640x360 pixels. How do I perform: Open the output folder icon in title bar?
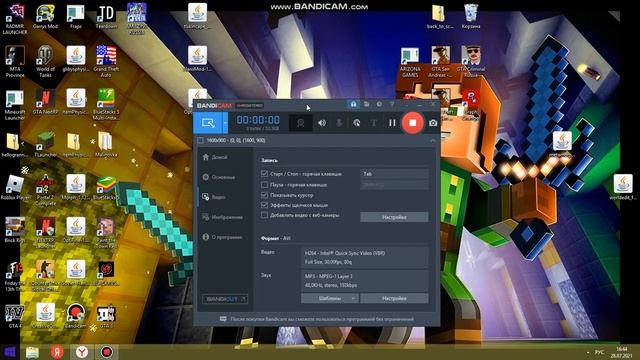367,104
